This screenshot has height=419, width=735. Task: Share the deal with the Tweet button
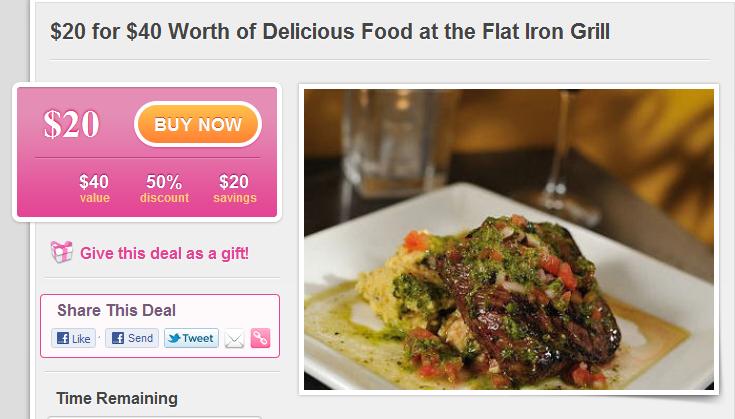[x=191, y=338]
